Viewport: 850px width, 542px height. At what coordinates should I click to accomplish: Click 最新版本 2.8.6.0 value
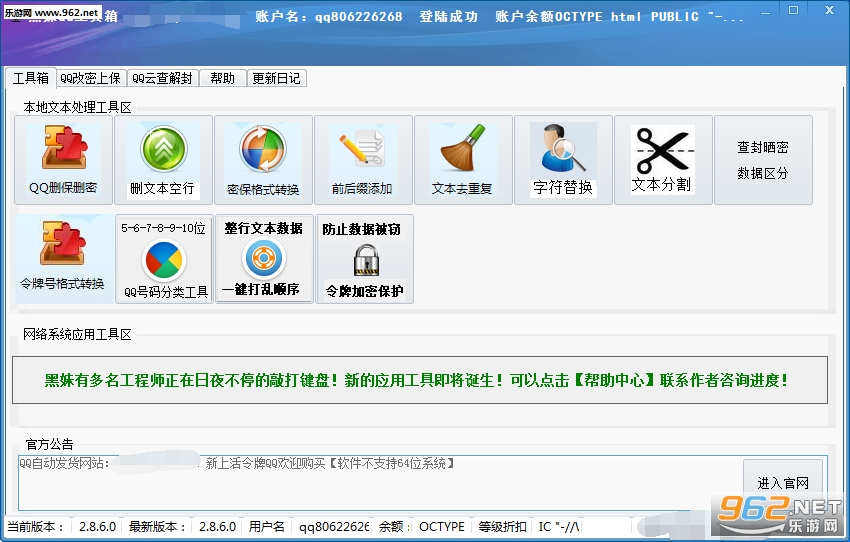(x=217, y=526)
